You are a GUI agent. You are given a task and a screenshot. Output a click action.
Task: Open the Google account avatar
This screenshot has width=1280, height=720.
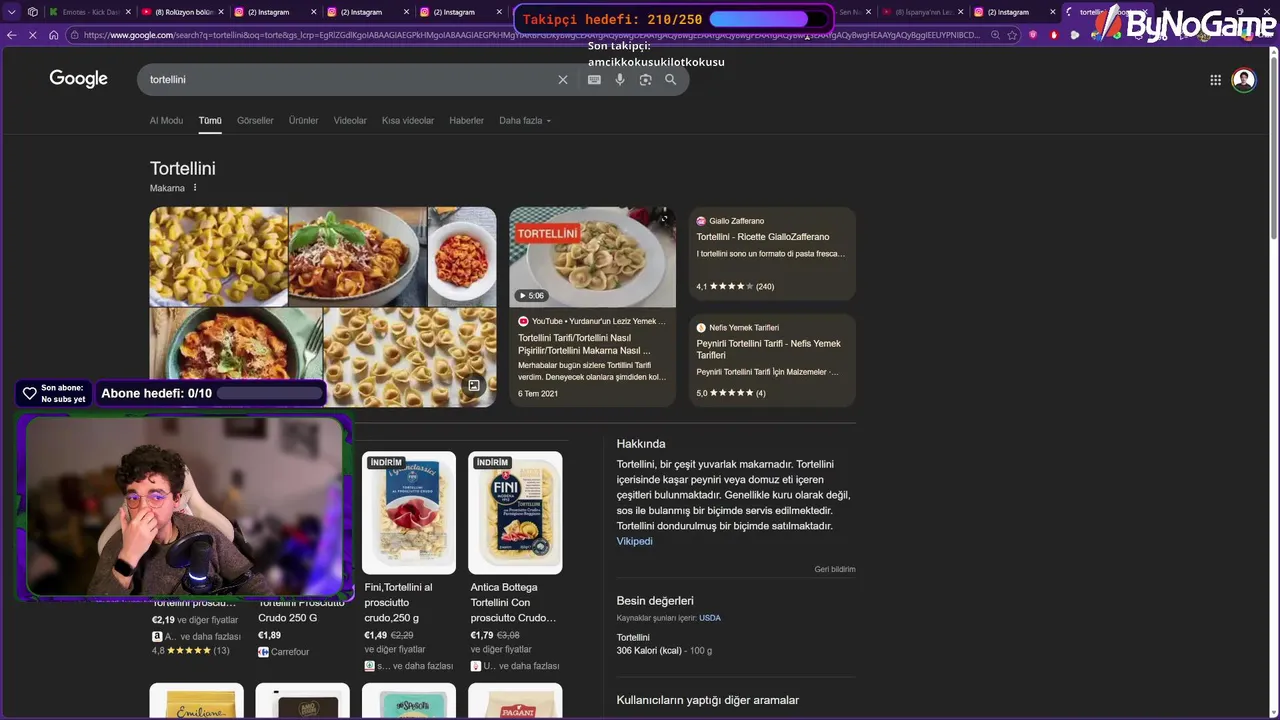1244,80
